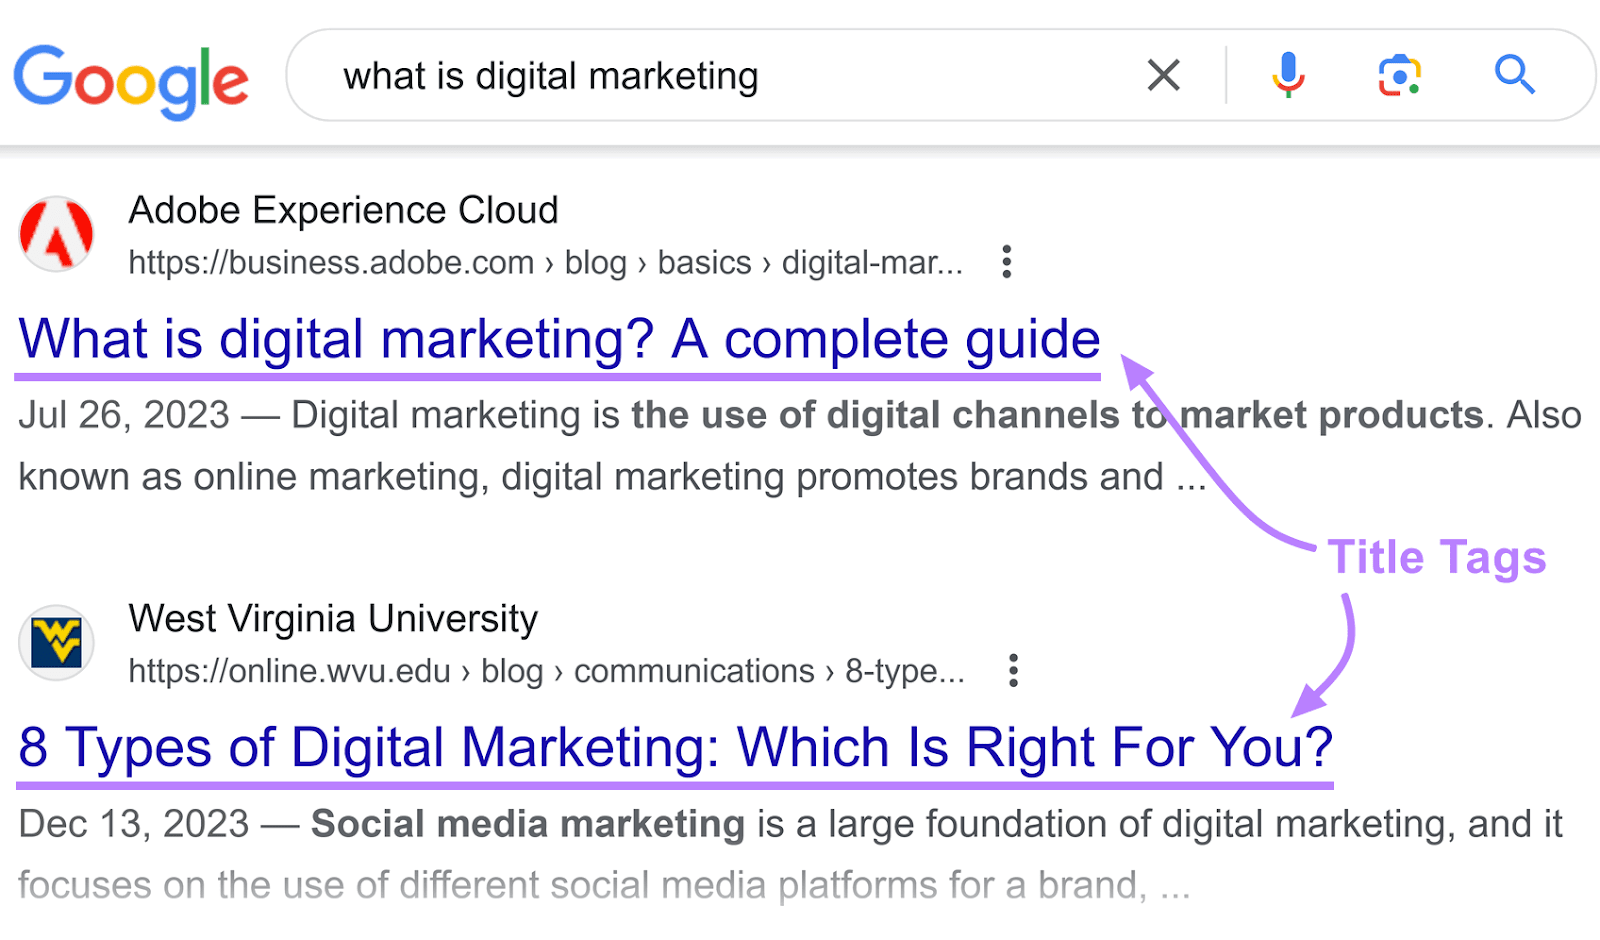Open the three-dot menu on the Adobe result
The height and width of the screenshot is (940, 1600).
click(1006, 261)
